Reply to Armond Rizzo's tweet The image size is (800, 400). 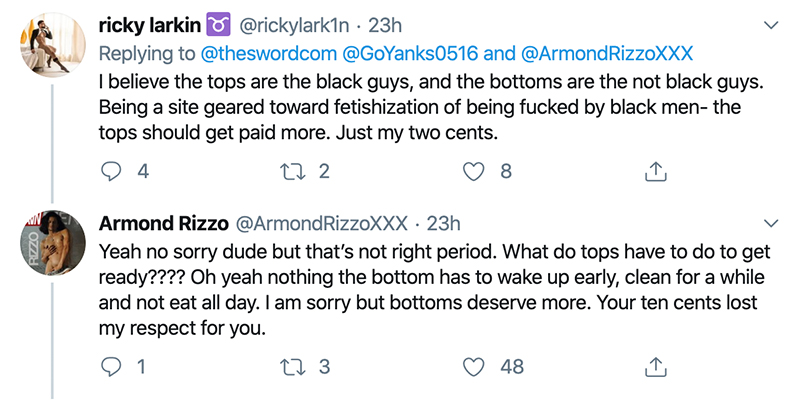pyautogui.click(x=113, y=367)
